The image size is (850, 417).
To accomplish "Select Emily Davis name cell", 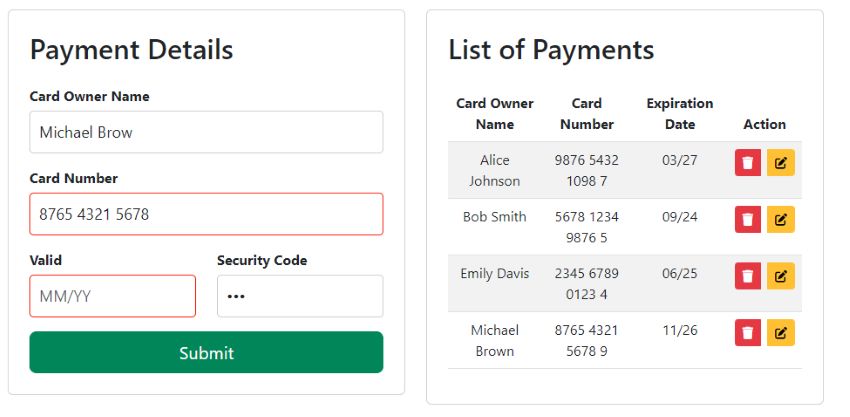I will point(494,273).
